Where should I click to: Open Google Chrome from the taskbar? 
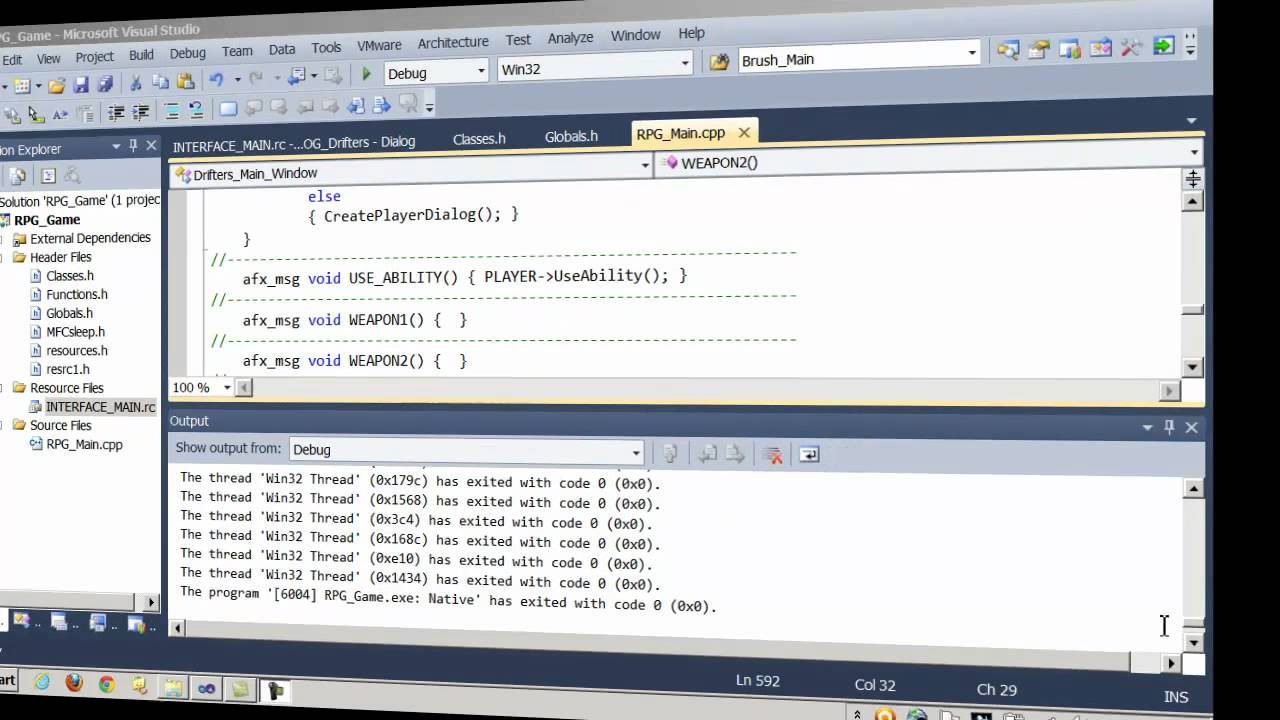point(107,685)
